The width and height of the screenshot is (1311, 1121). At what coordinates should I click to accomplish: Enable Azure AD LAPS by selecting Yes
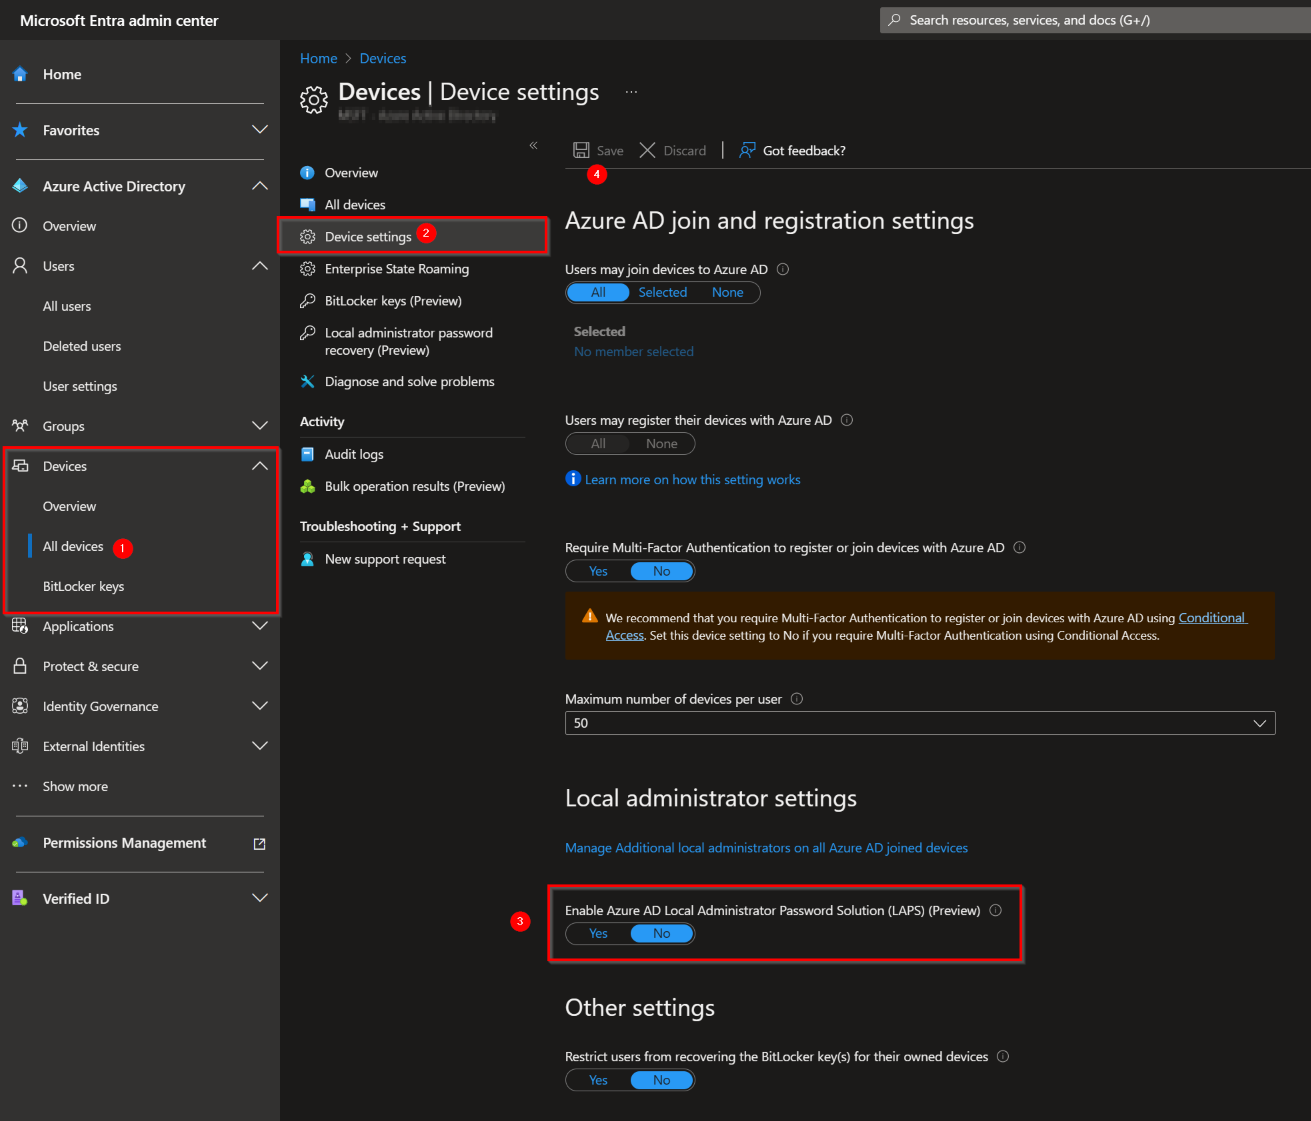click(x=597, y=933)
